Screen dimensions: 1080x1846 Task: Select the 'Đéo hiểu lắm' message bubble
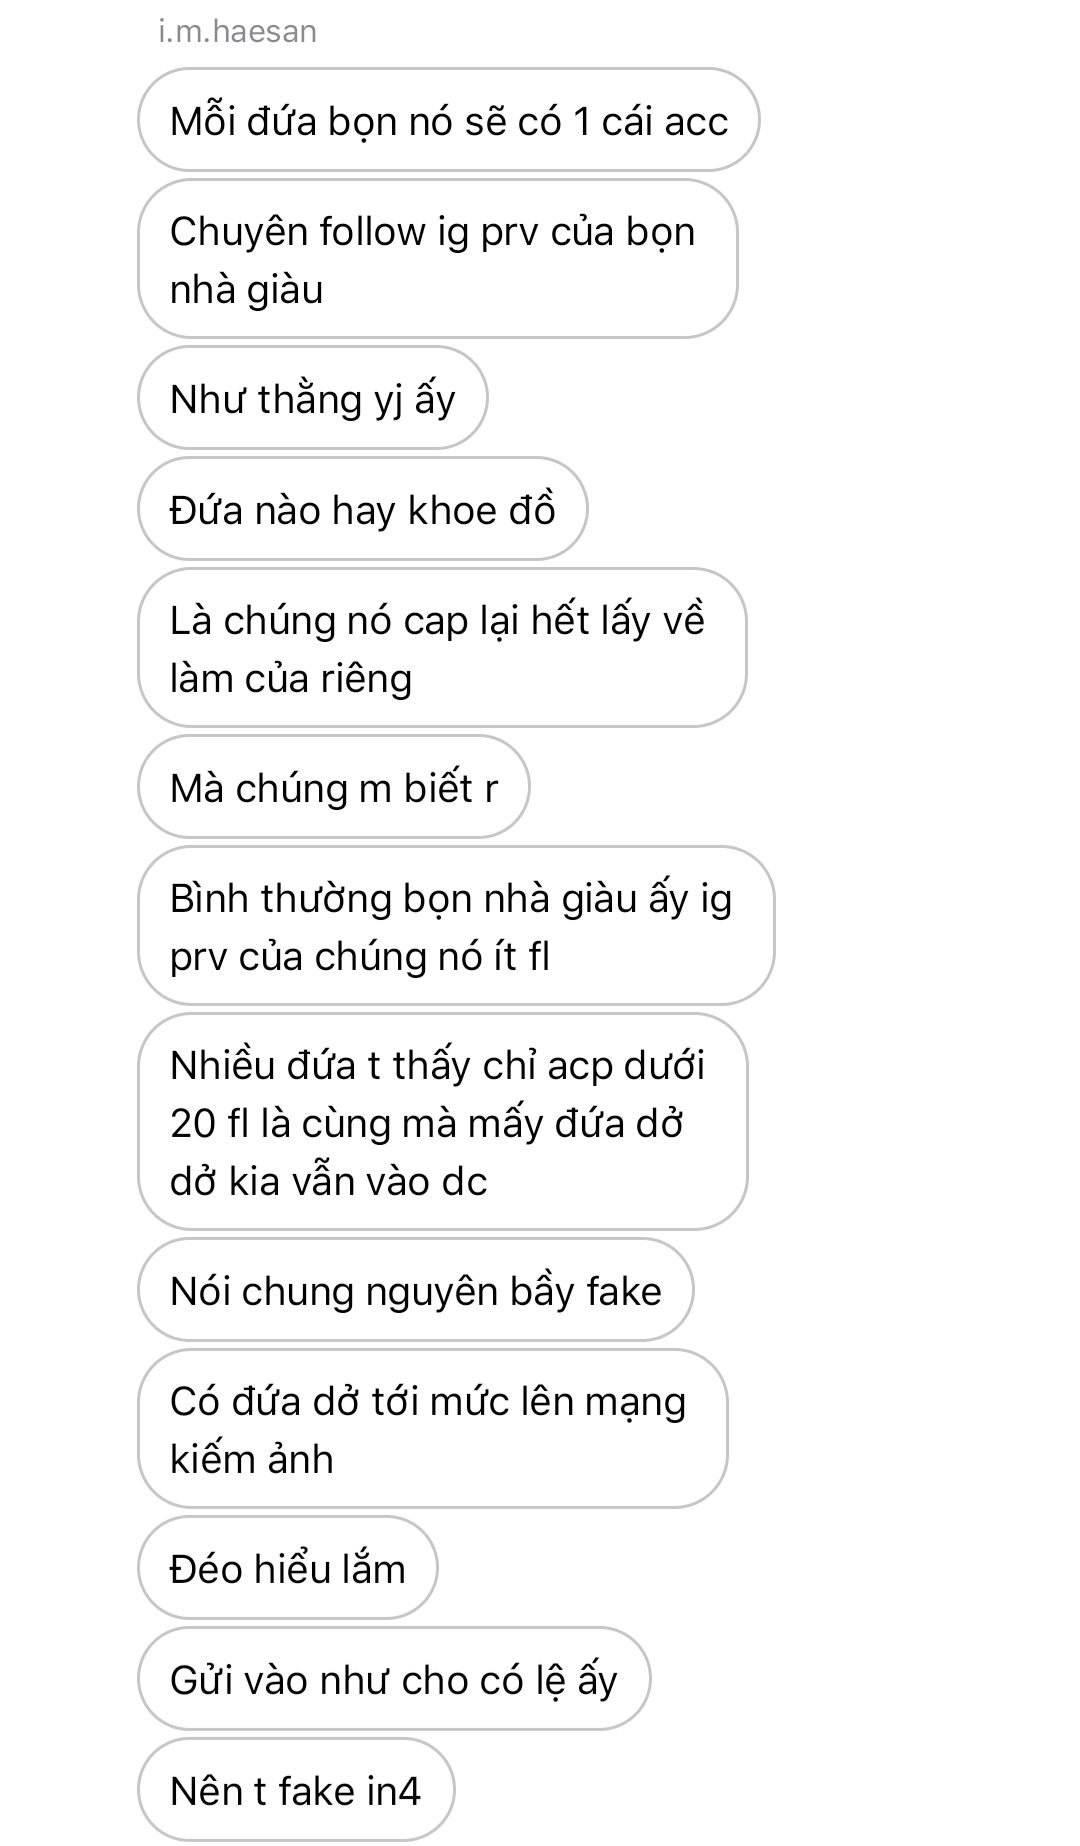288,1569
